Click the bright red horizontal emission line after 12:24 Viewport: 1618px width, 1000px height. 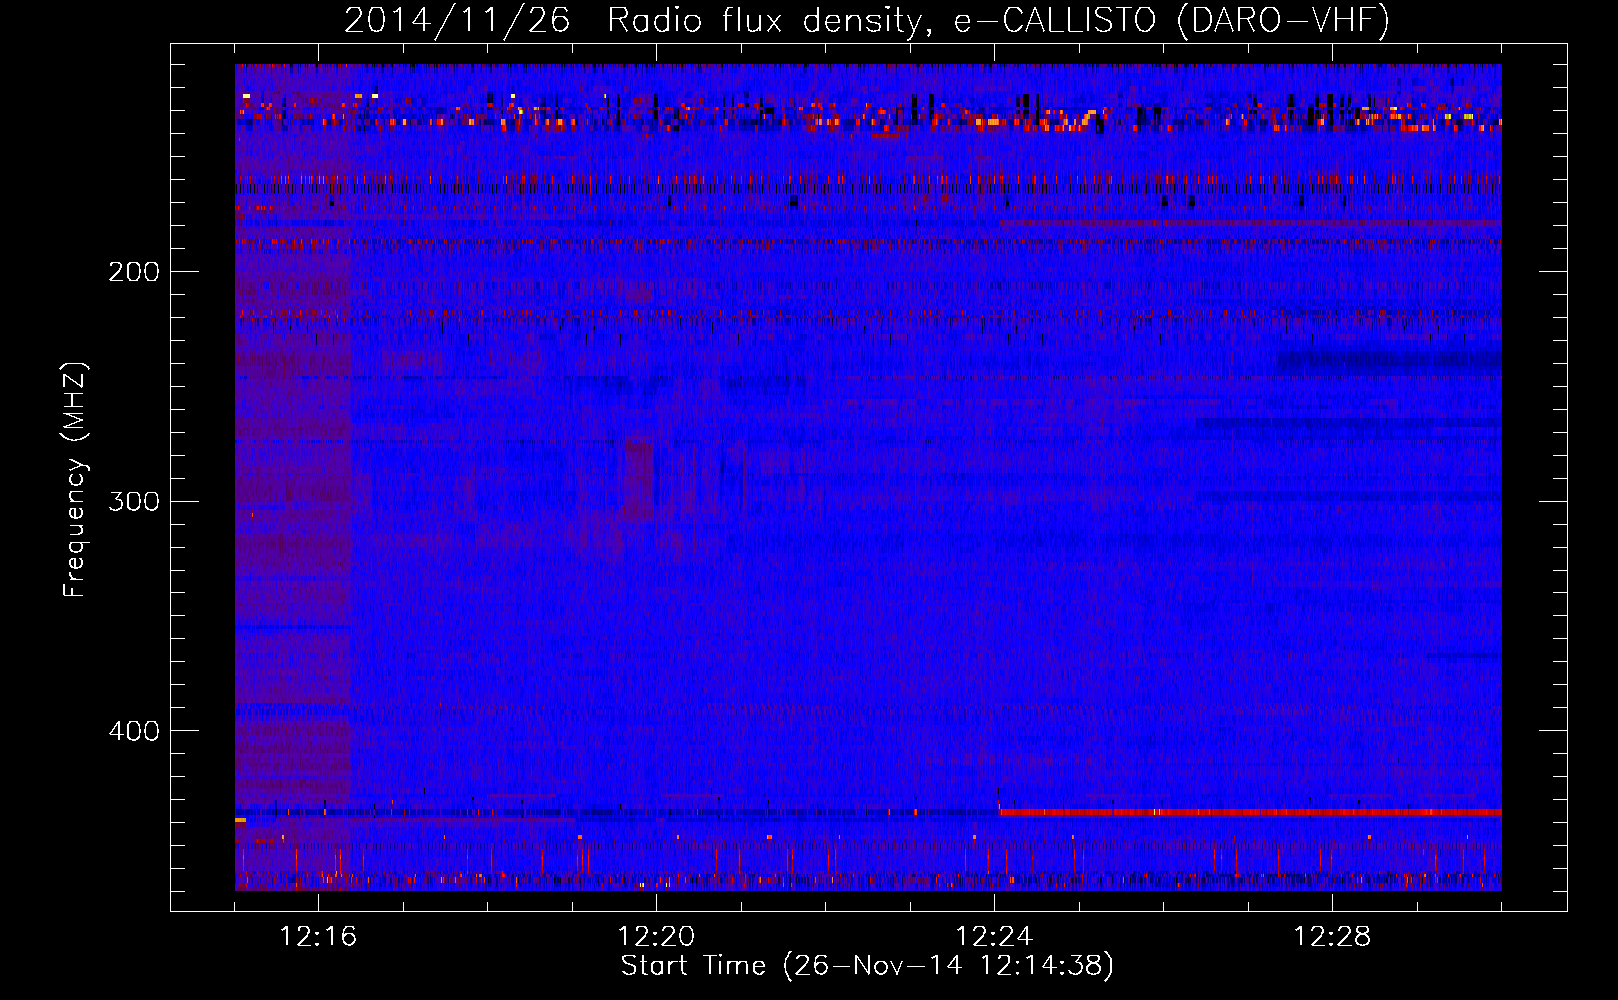tap(1250, 812)
